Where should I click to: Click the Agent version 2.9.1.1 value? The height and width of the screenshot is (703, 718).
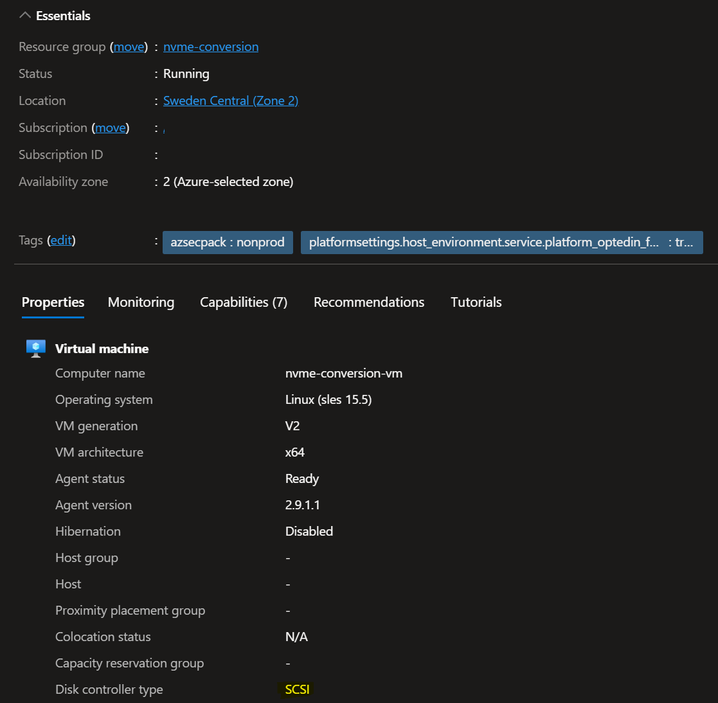tap(308, 505)
